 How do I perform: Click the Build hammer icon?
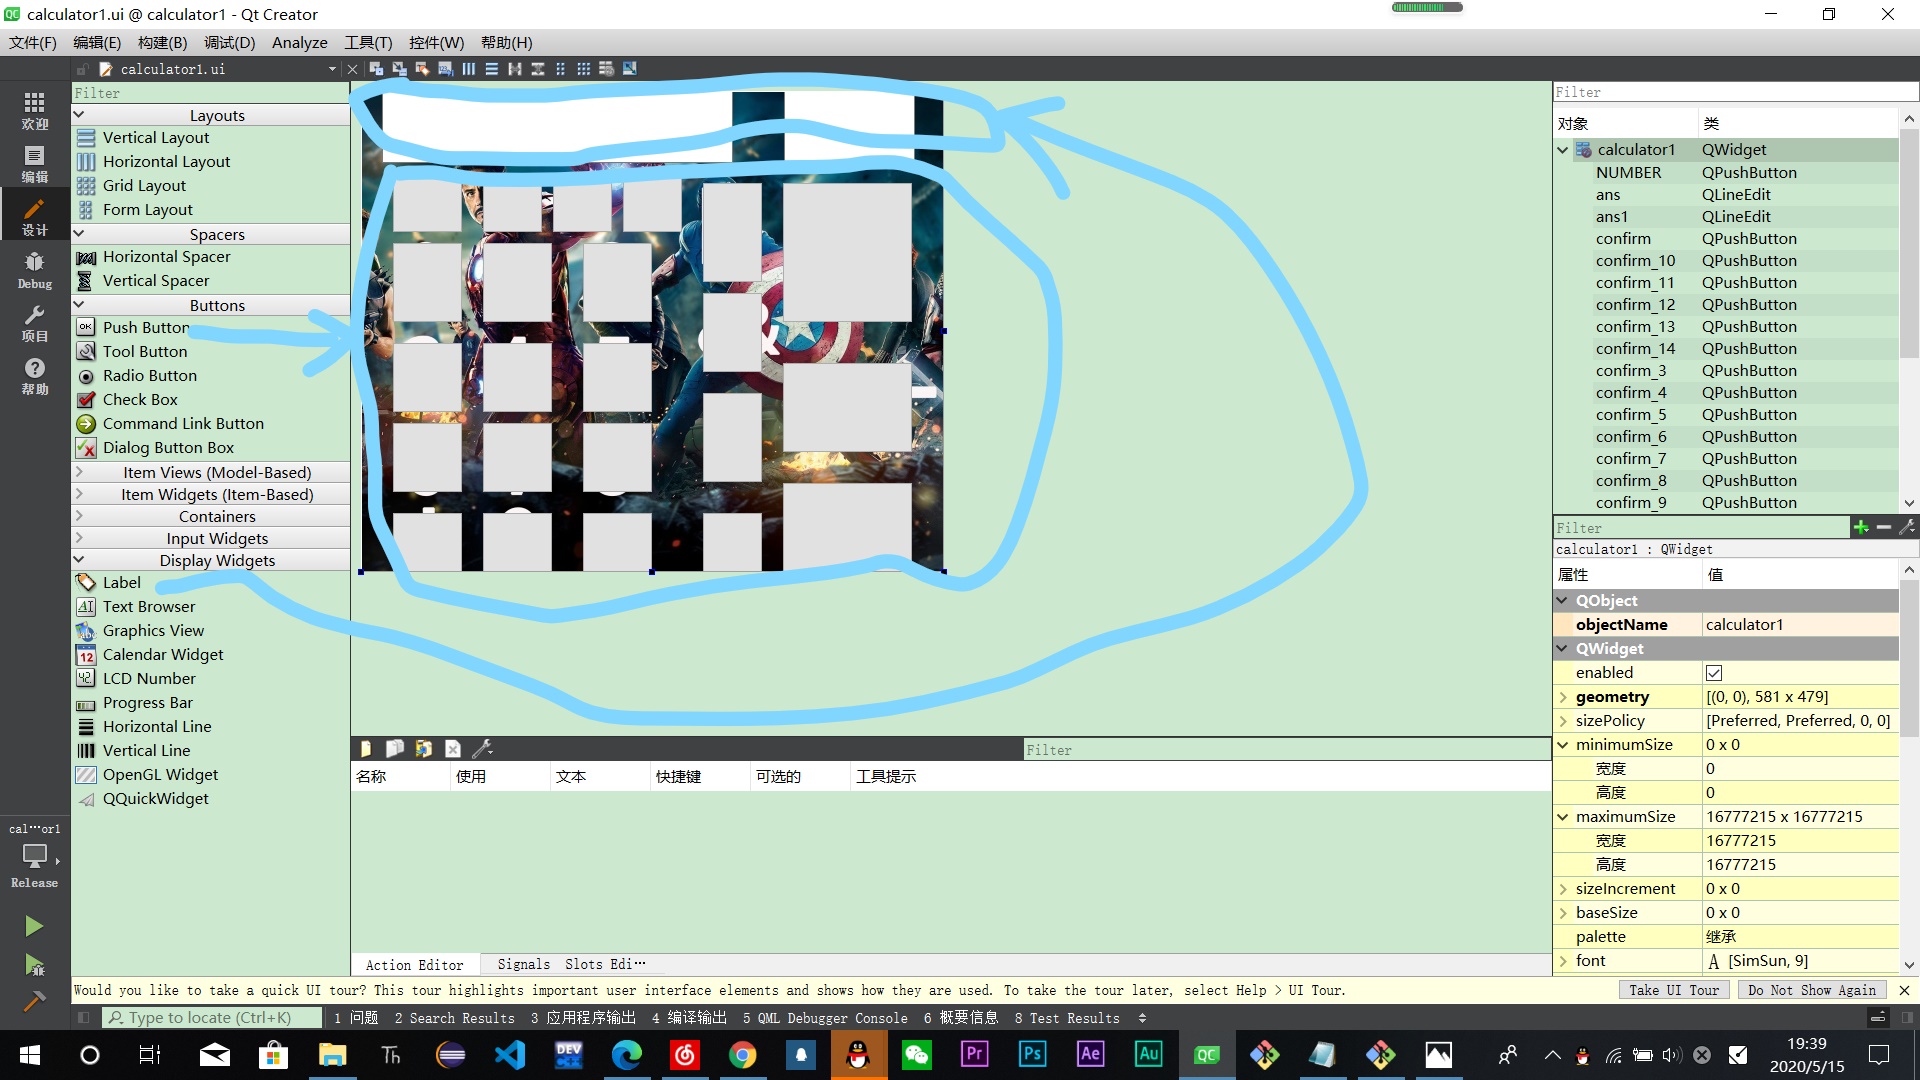click(x=34, y=1001)
